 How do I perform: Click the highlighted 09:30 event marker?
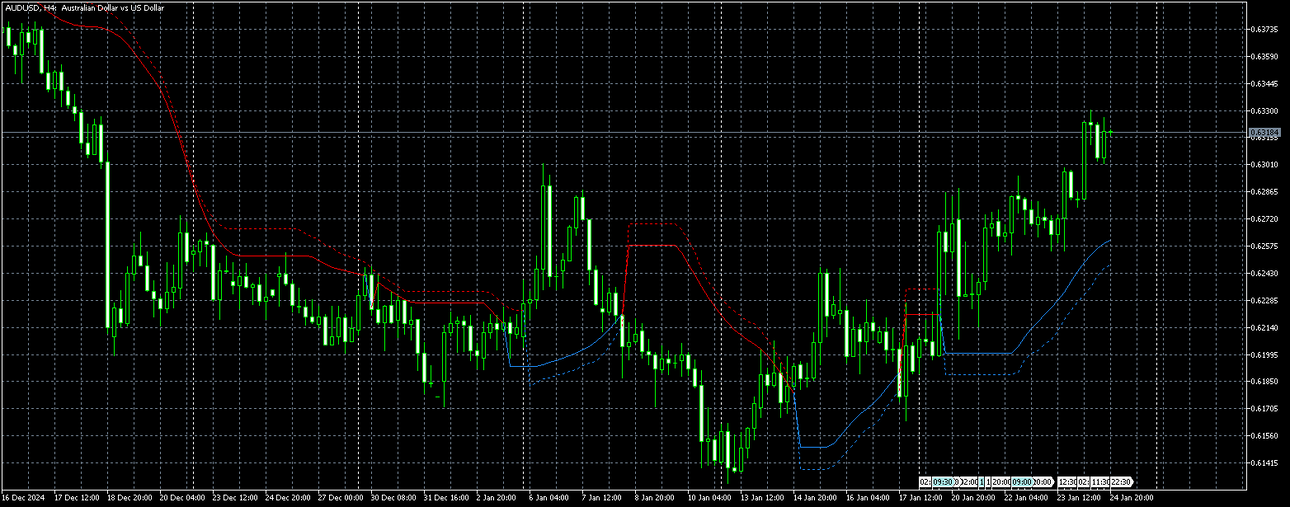coord(943,482)
